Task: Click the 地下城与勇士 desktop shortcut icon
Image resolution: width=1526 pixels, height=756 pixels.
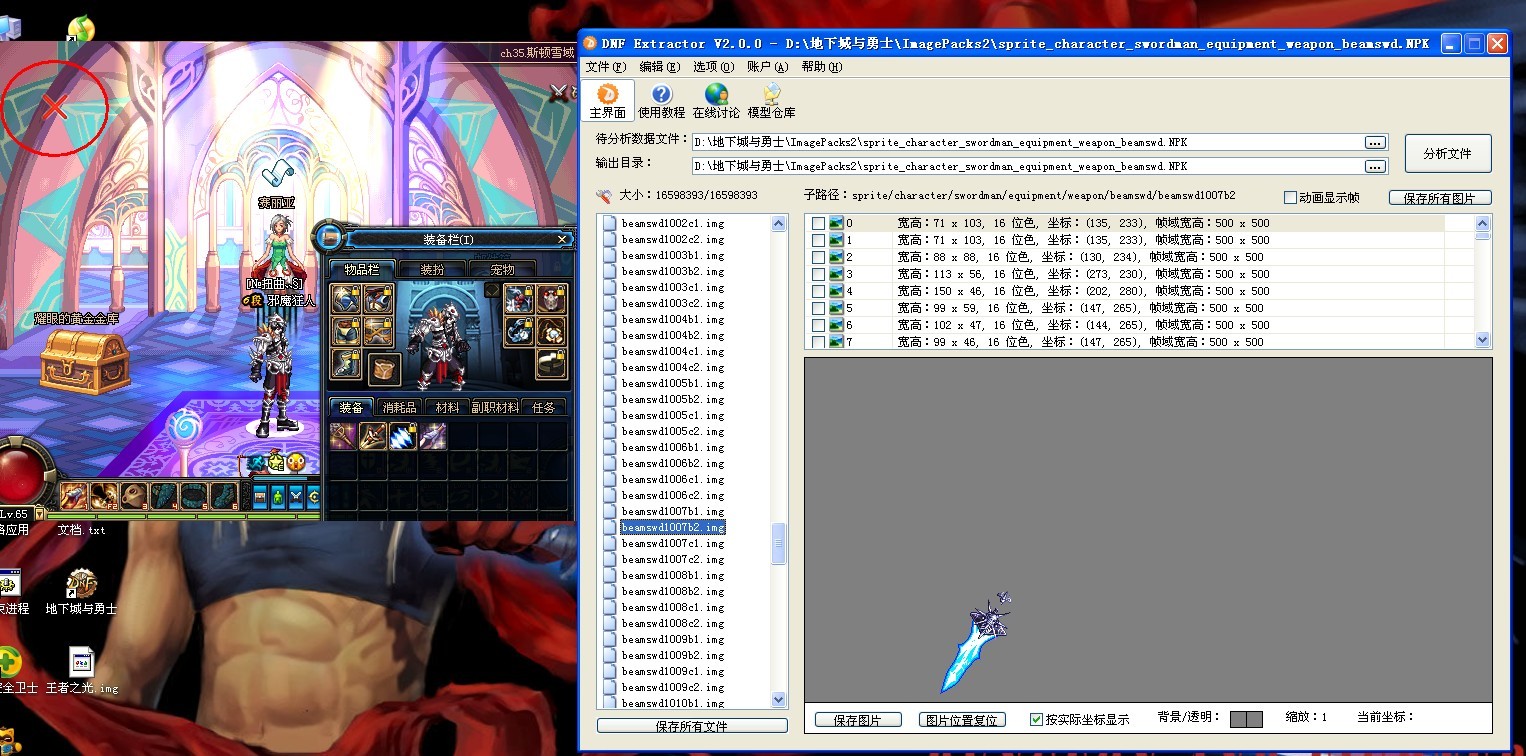Action: [81, 583]
